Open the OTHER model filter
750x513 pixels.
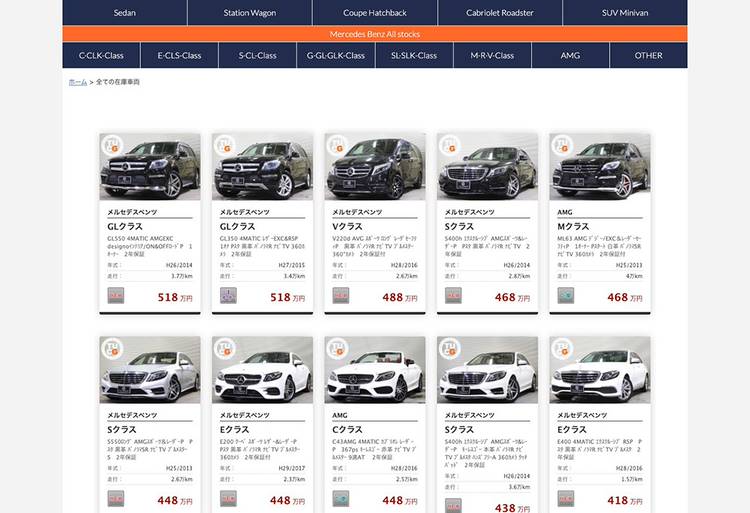click(x=648, y=55)
